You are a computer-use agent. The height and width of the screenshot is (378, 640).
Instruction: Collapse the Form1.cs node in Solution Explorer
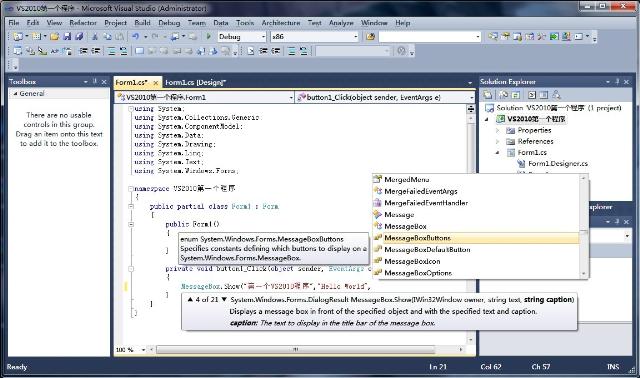coord(497,153)
